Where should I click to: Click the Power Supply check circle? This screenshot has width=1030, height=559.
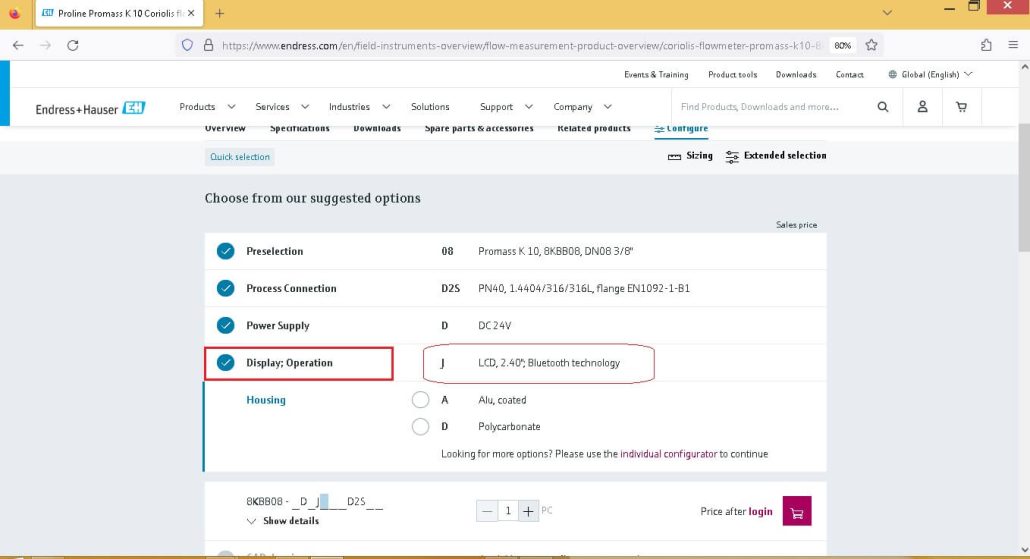click(225, 325)
